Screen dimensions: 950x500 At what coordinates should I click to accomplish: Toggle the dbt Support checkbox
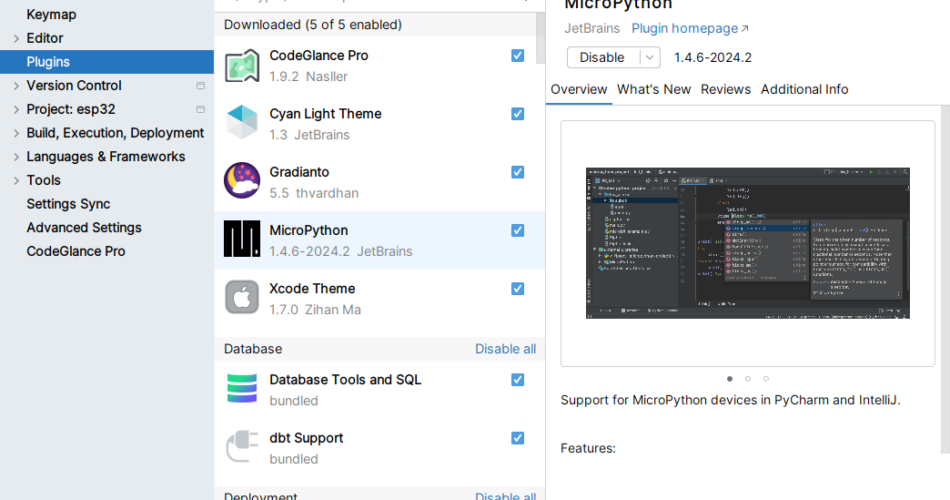(x=517, y=438)
